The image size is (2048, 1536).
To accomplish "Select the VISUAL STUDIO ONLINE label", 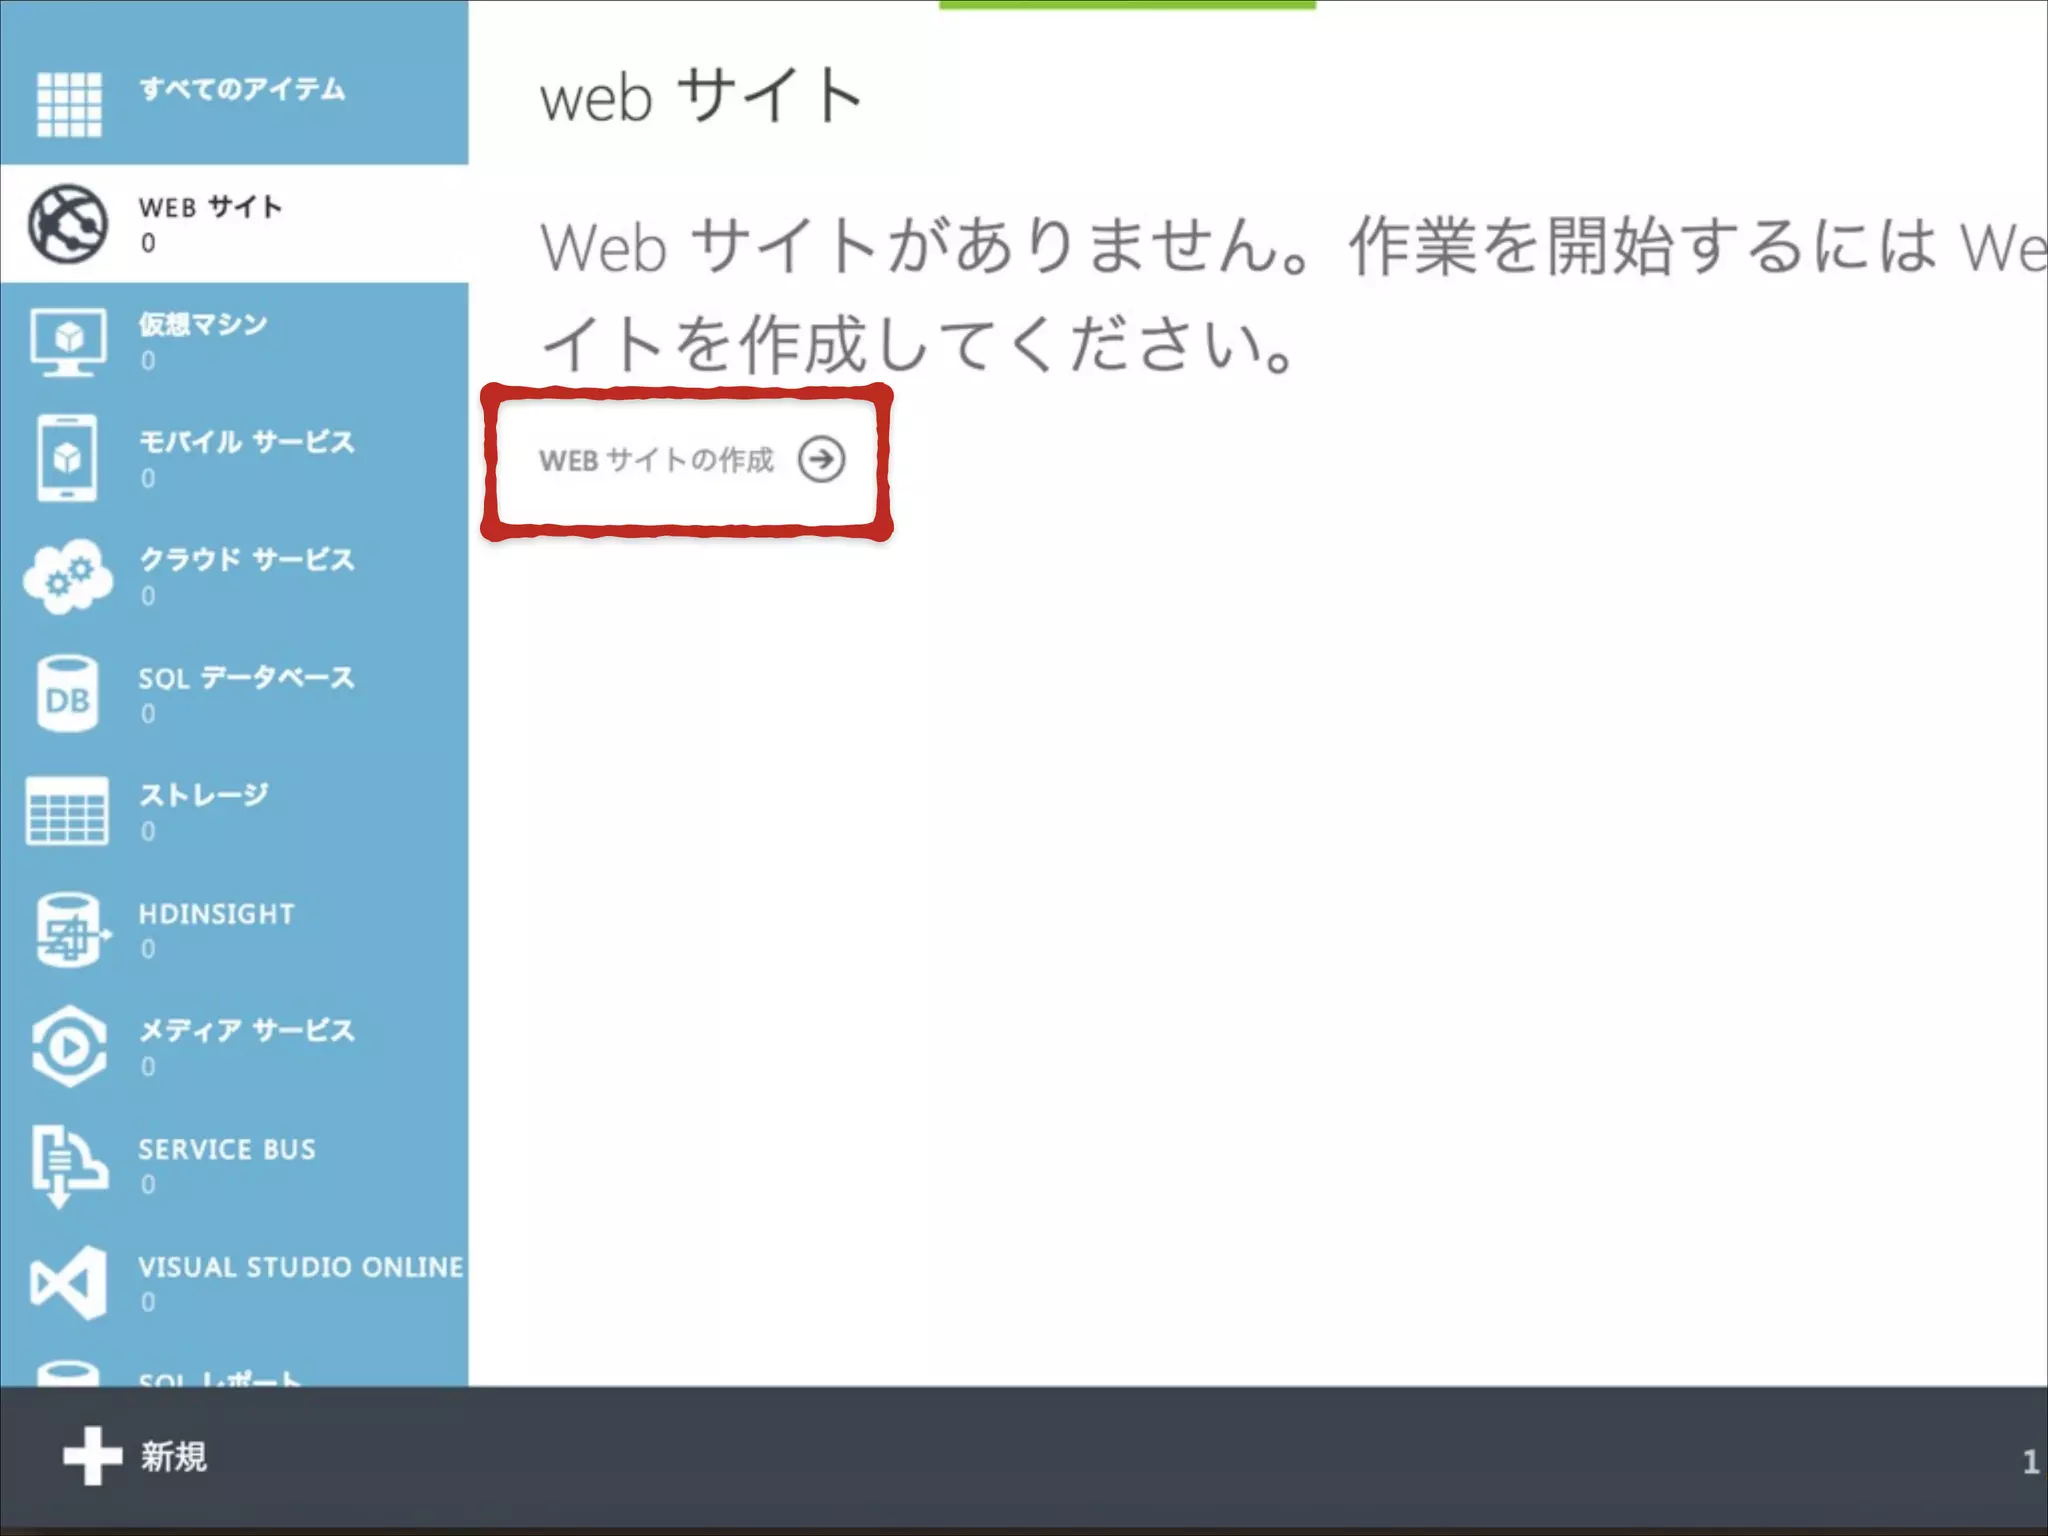I will point(300,1267).
